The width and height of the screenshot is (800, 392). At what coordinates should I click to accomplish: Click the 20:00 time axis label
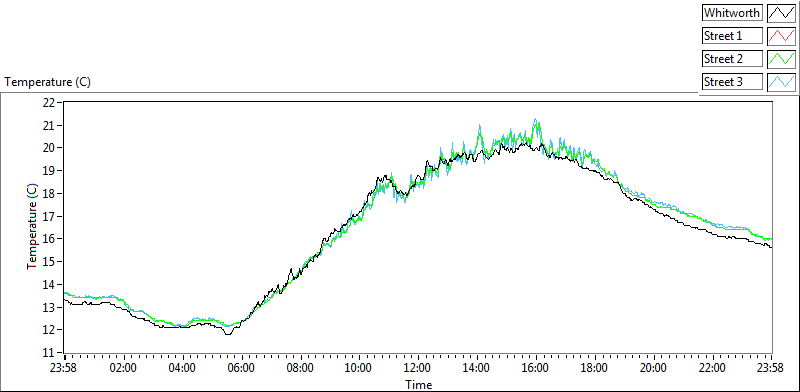click(654, 368)
